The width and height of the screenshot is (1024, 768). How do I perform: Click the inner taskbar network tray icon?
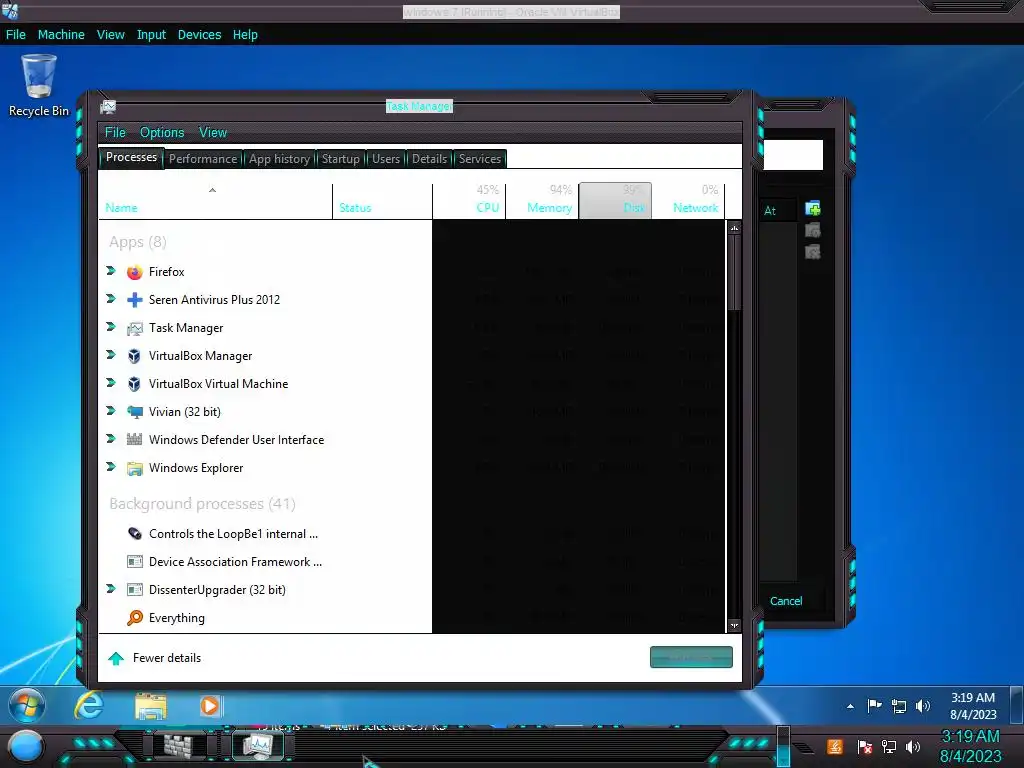tap(899, 706)
